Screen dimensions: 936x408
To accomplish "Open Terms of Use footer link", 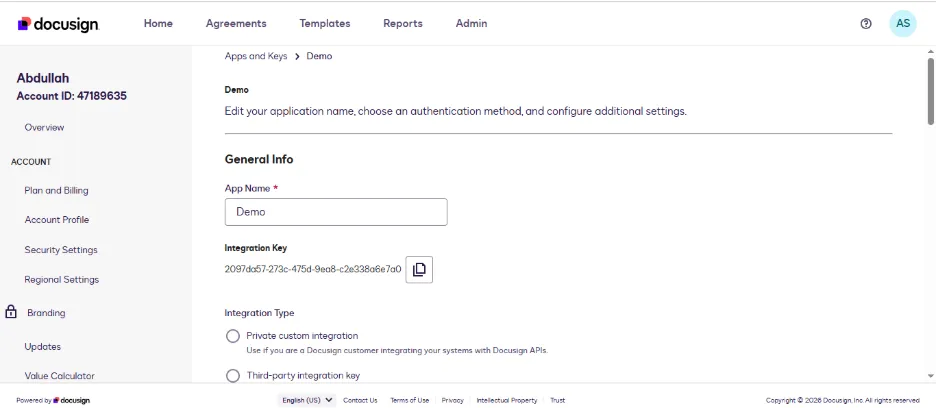I will pos(410,400).
